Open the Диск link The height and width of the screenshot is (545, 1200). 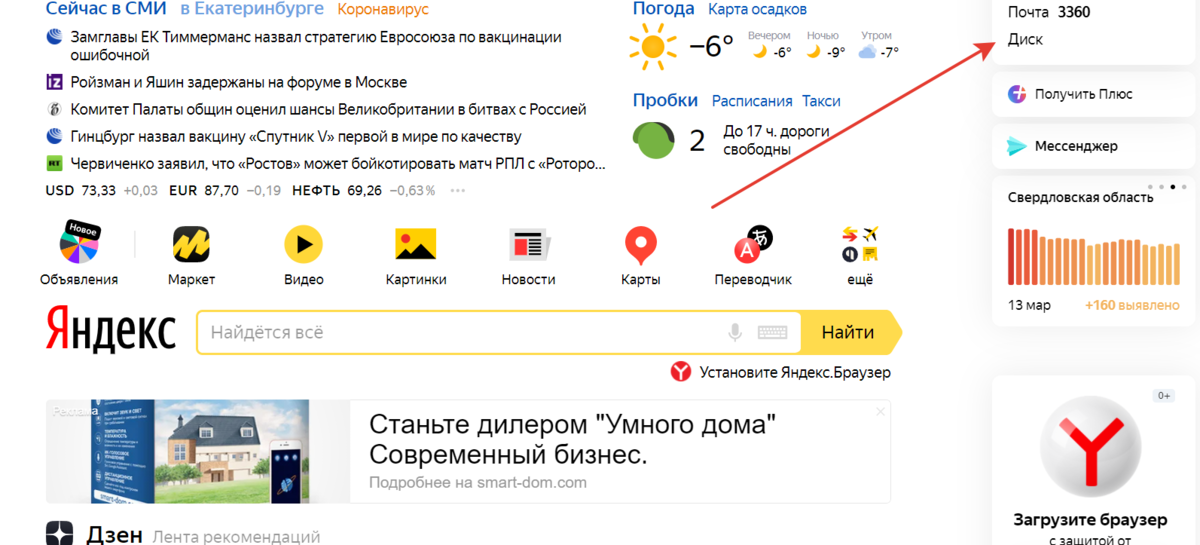click(x=1025, y=40)
